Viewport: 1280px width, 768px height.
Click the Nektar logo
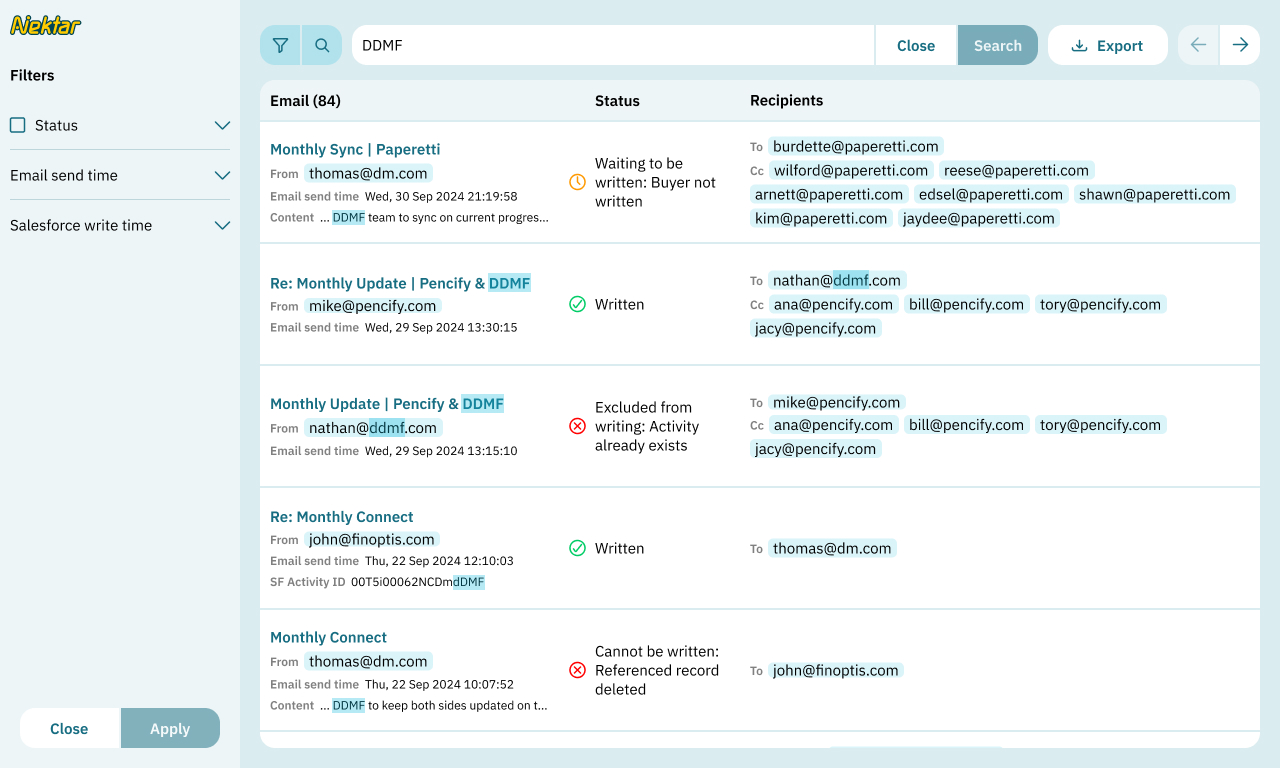coord(46,25)
